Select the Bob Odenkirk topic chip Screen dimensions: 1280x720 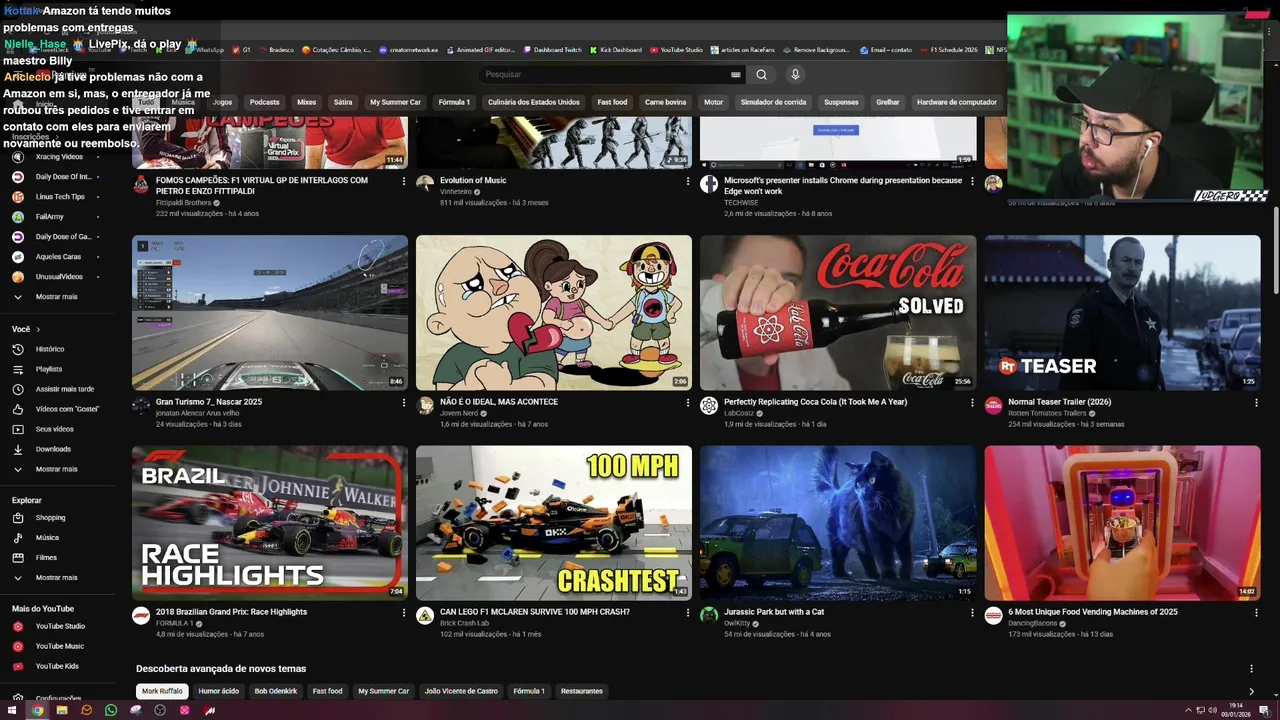(275, 691)
